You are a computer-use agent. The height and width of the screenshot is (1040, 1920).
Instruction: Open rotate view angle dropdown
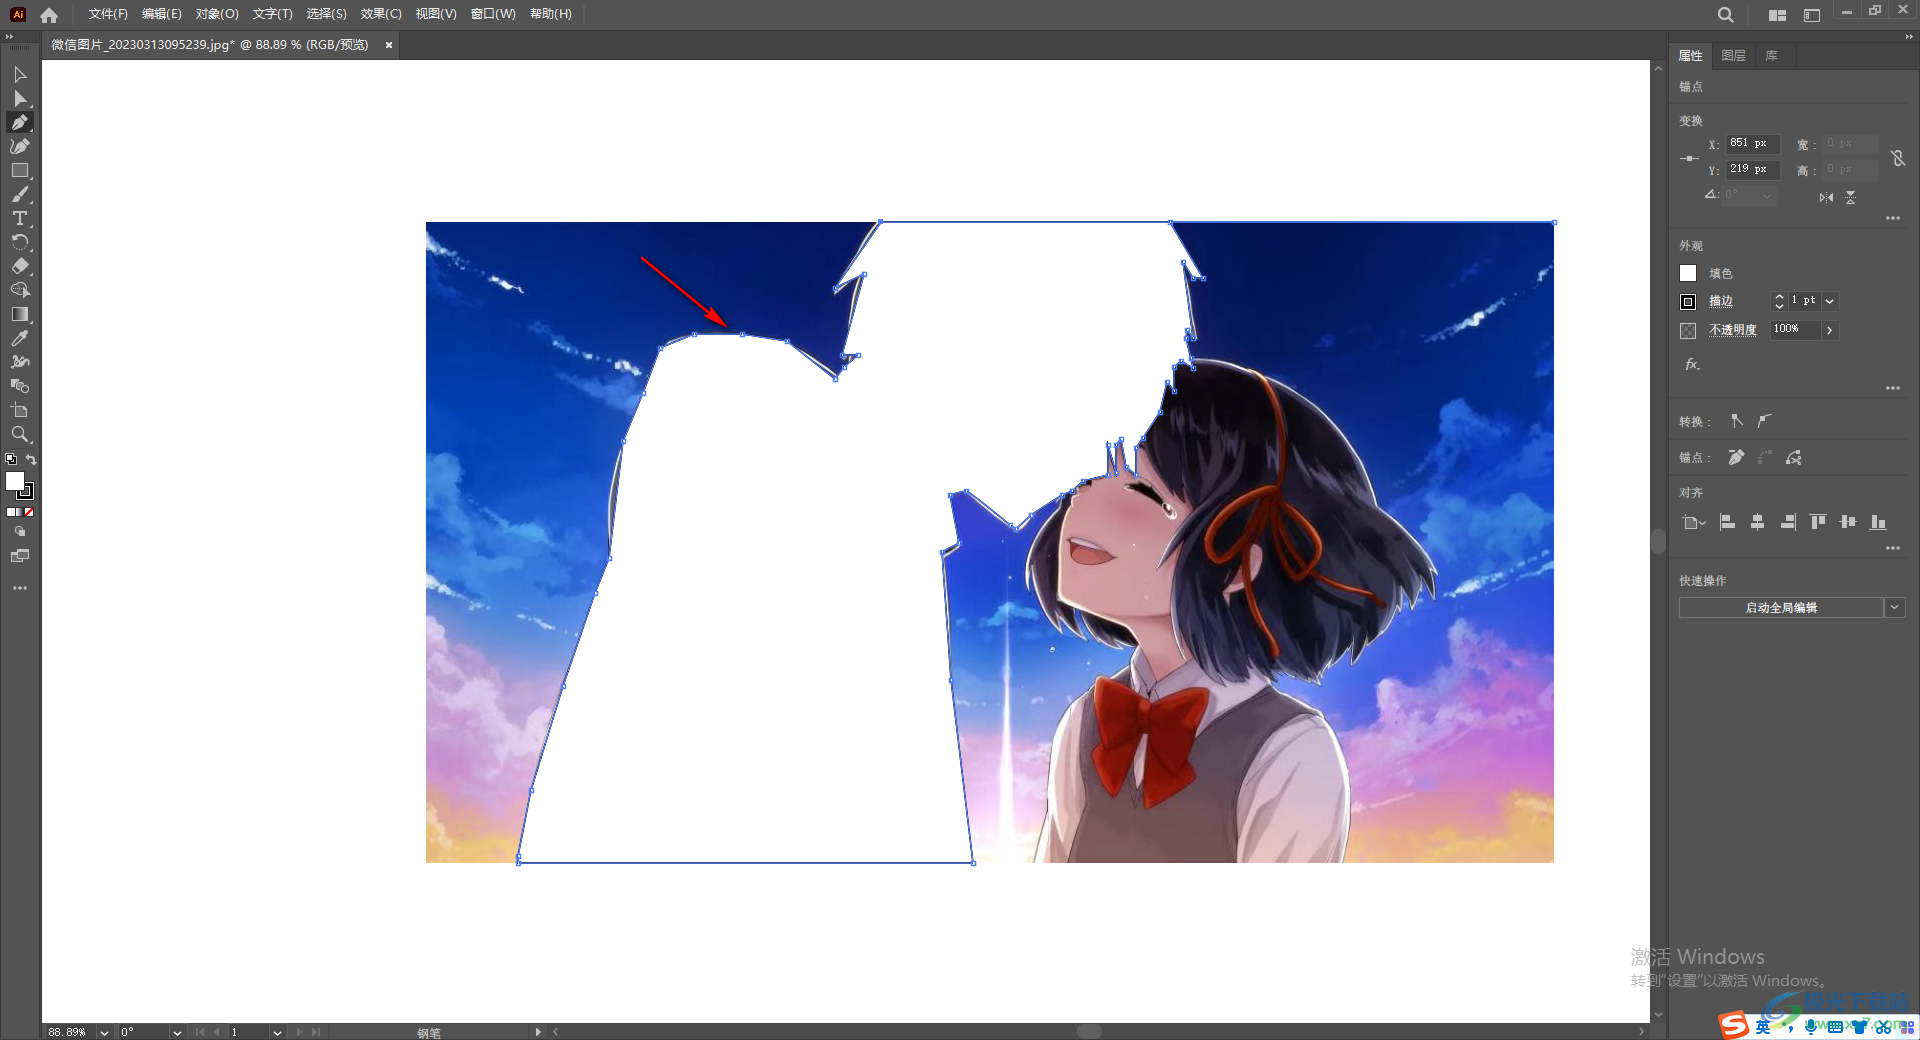click(177, 1032)
